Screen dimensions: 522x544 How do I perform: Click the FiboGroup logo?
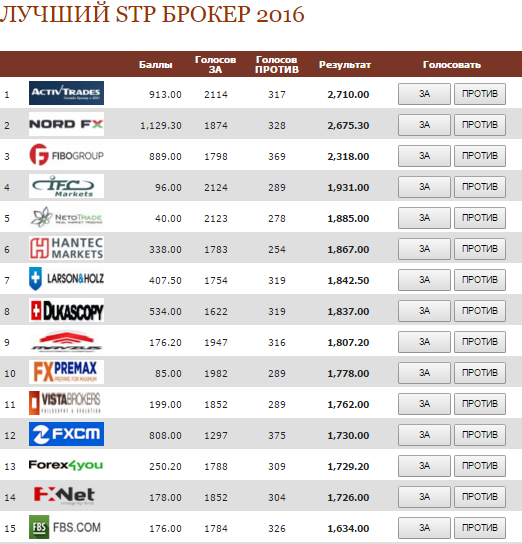pyautogui.click(x=66, y=155)
